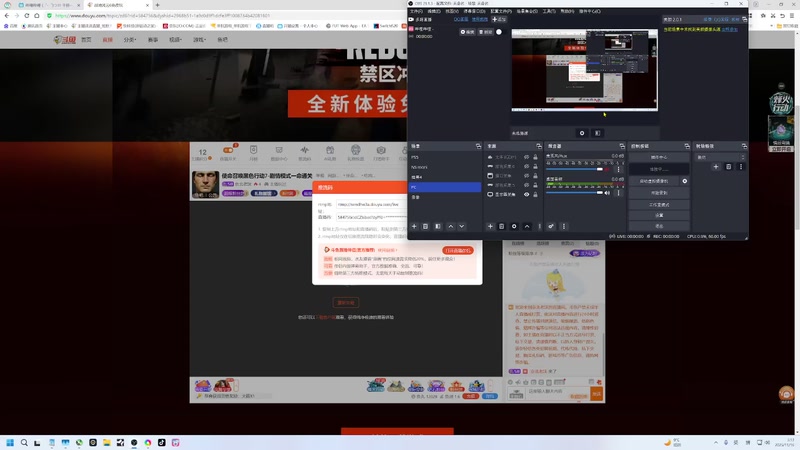This screenshot has width=800, height=450.
Task: Adjust Mic/Aux volume slider
Action: (x=575, y=169)
